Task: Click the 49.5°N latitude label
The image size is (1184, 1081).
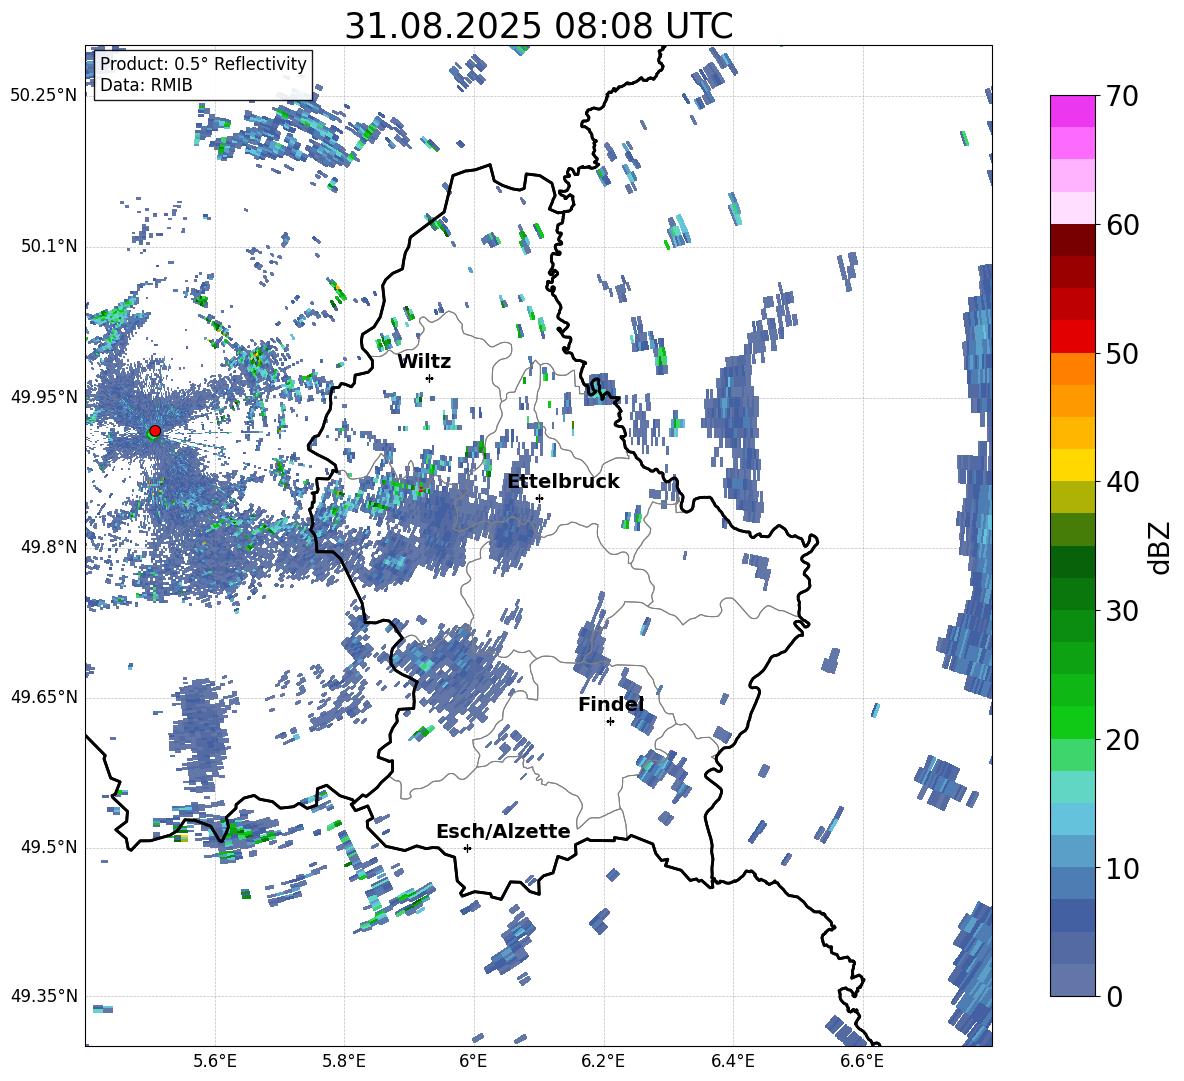Action: 48,847
